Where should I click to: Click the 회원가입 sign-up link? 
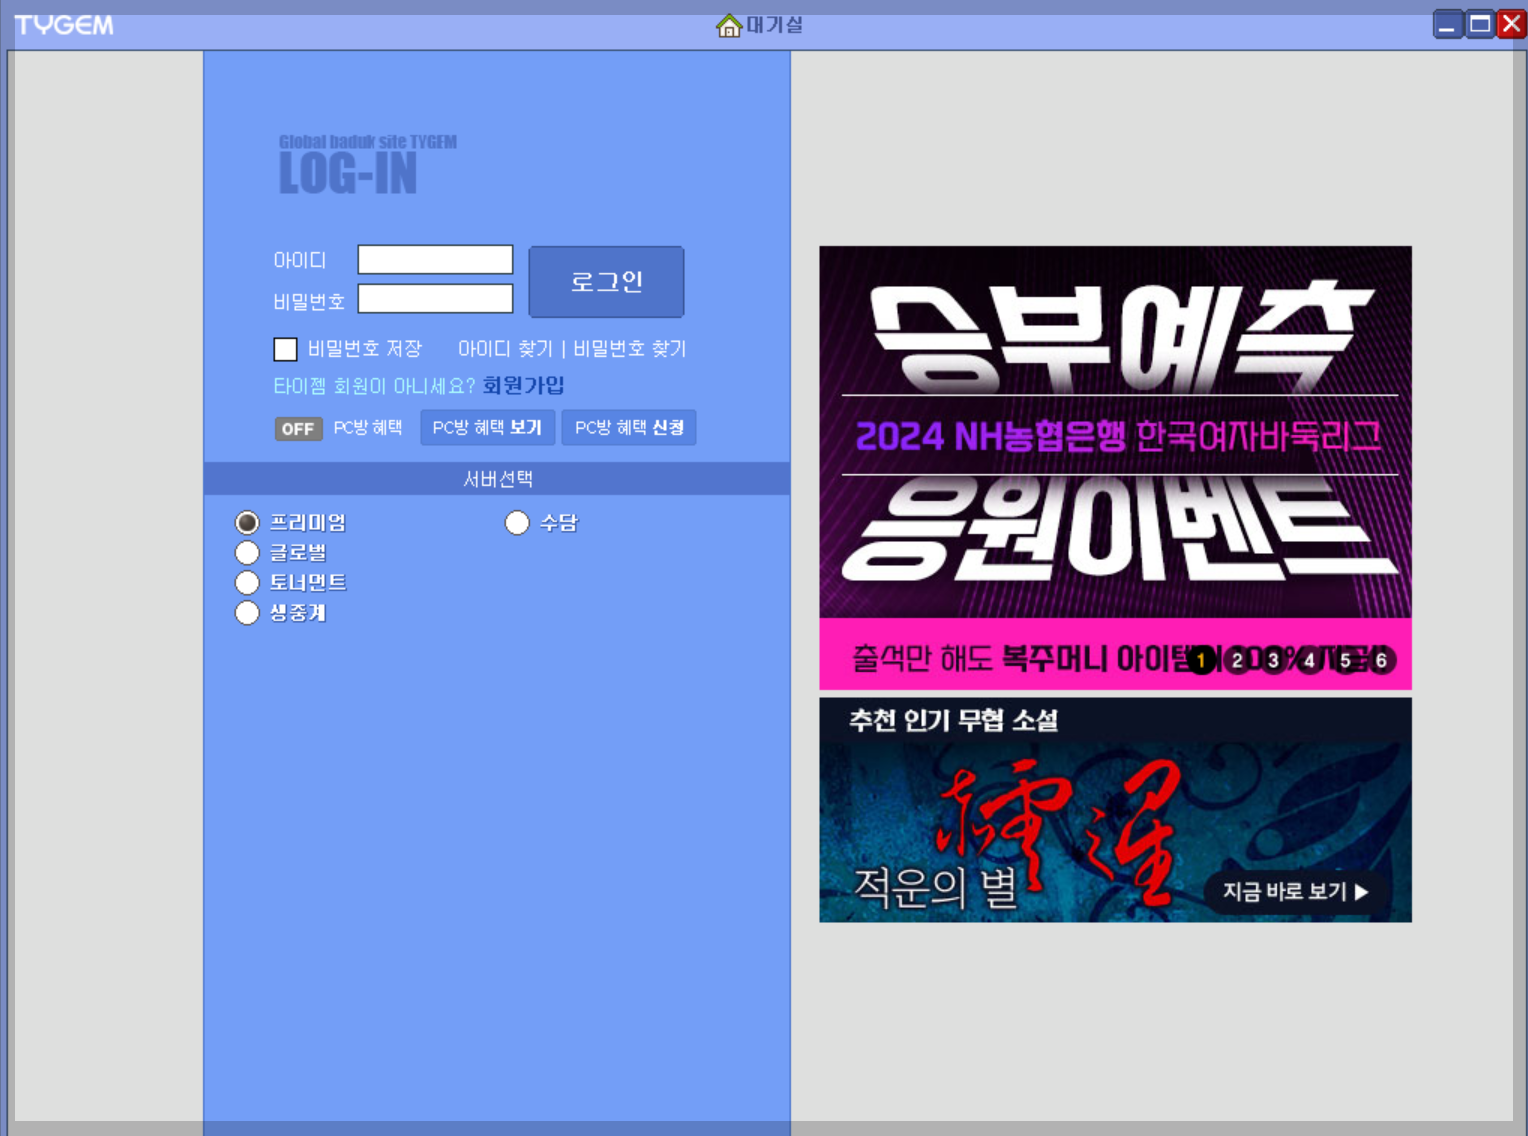[x=523, y=386]
